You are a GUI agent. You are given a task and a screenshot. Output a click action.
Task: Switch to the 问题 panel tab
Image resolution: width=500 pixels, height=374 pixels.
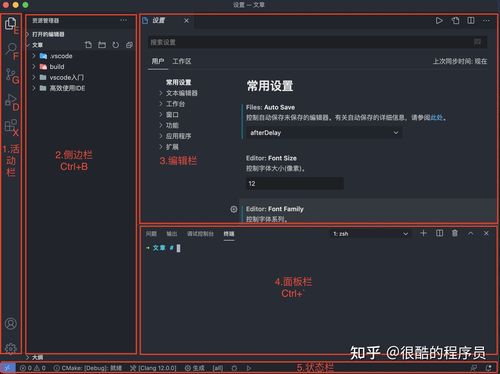pos(151,234)
